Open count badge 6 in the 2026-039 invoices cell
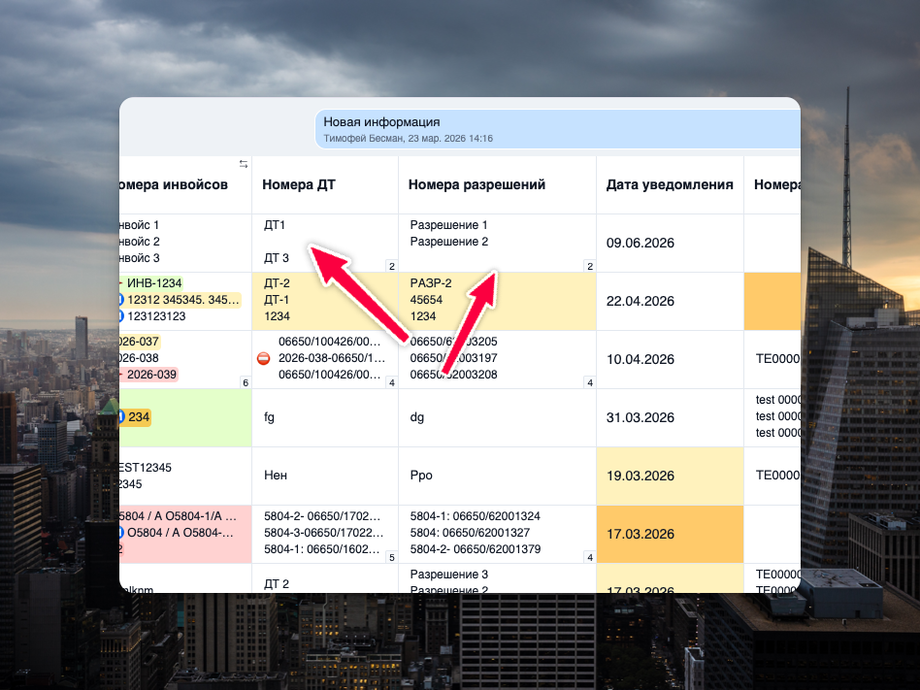 tap(245, 383)
